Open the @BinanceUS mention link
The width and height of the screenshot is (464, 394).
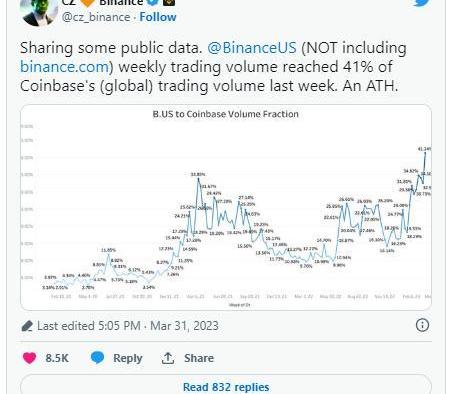coord(252,48)
